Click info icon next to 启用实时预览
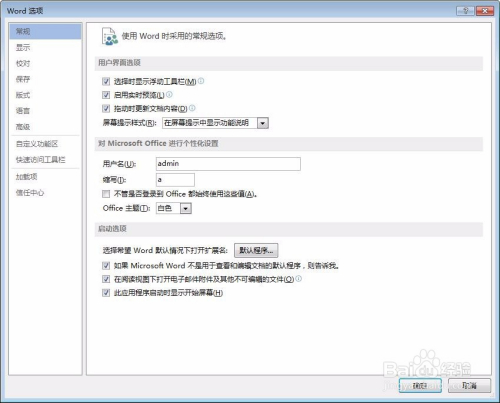The image size is (500, 403). click(169, 95)
